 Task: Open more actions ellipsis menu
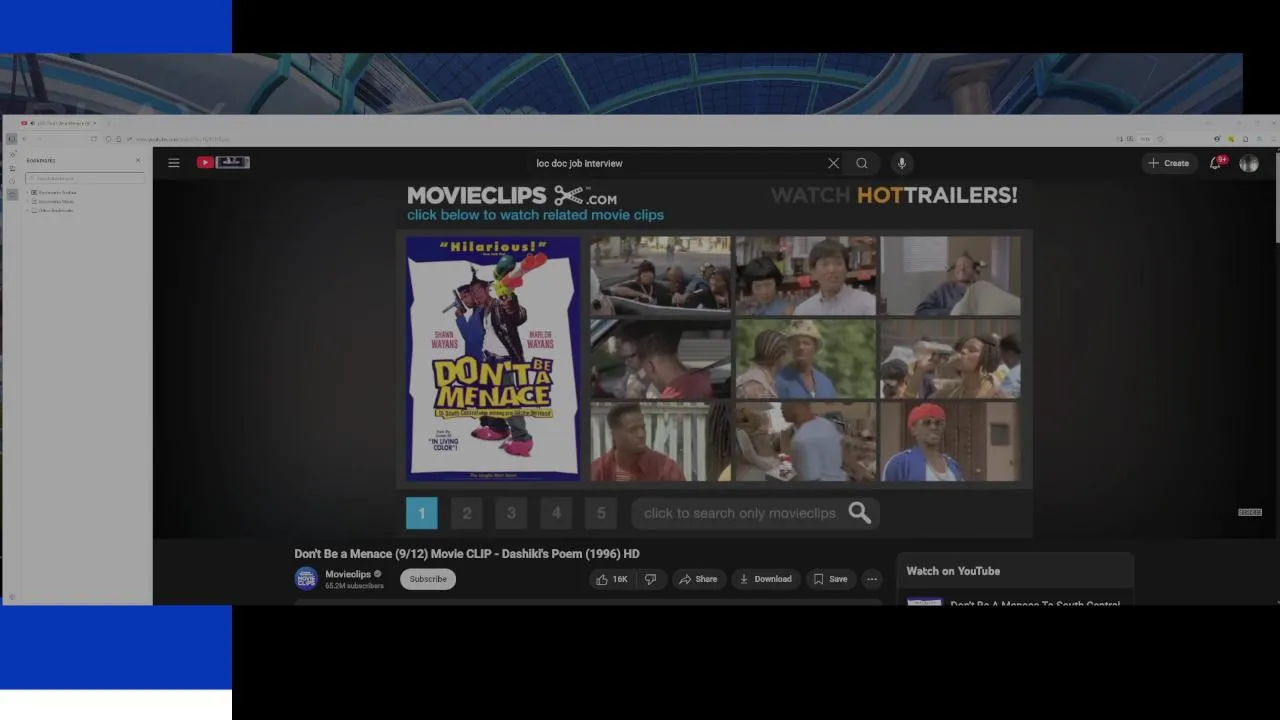tap(872, 579)
